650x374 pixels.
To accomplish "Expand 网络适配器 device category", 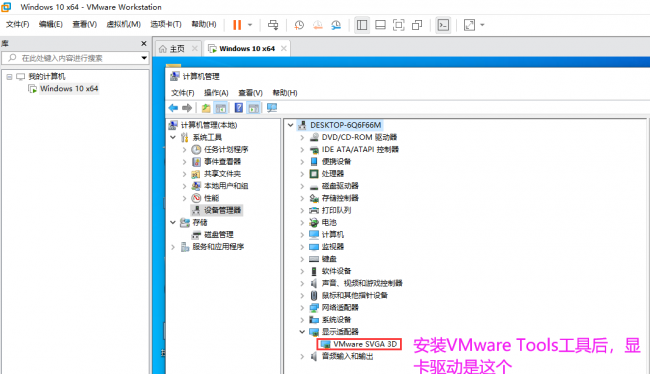I will click(302, 308).
